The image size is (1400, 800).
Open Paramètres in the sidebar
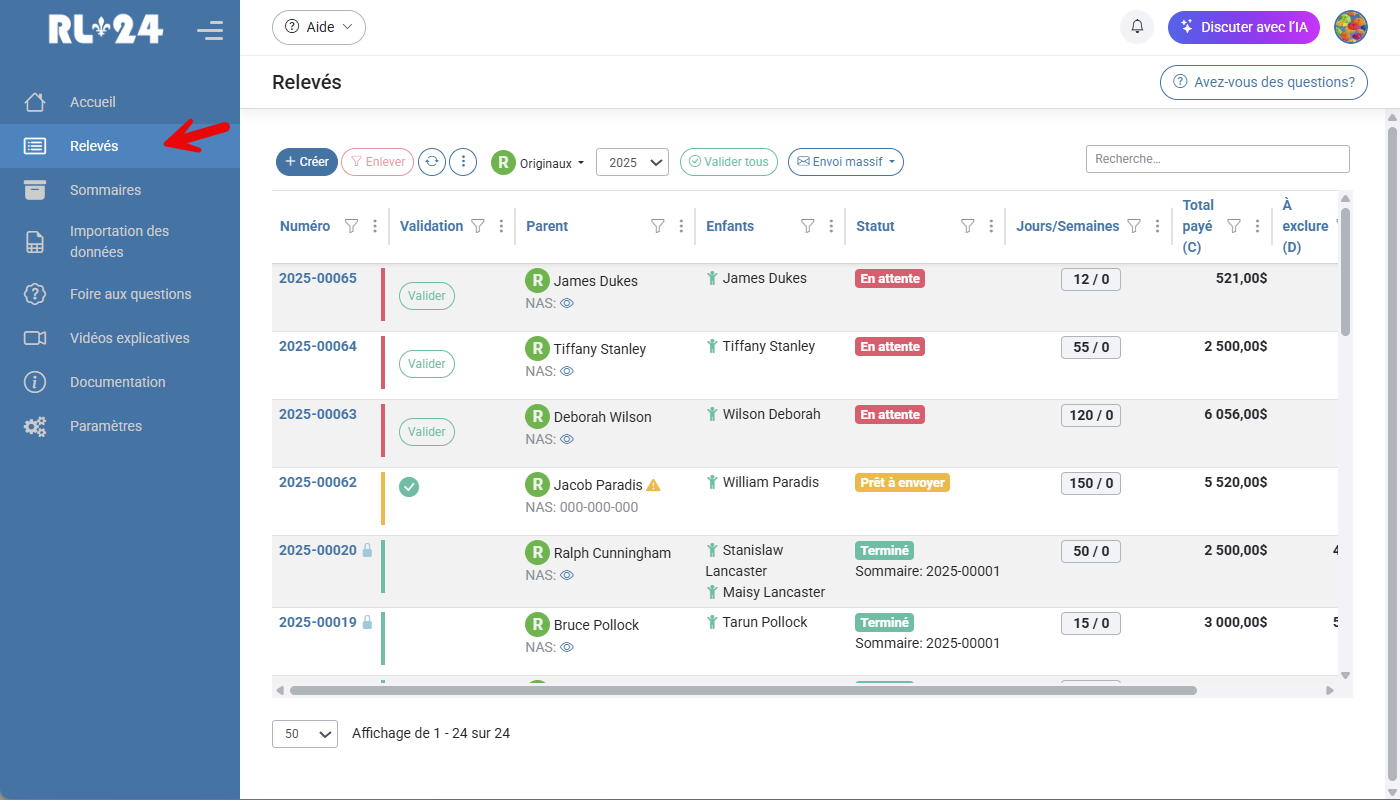click(105, 426)
